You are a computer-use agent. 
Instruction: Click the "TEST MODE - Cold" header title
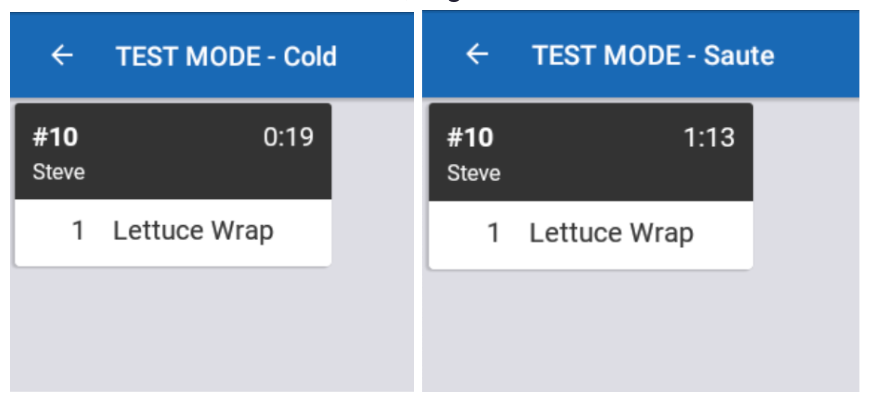tap(226, 56)
